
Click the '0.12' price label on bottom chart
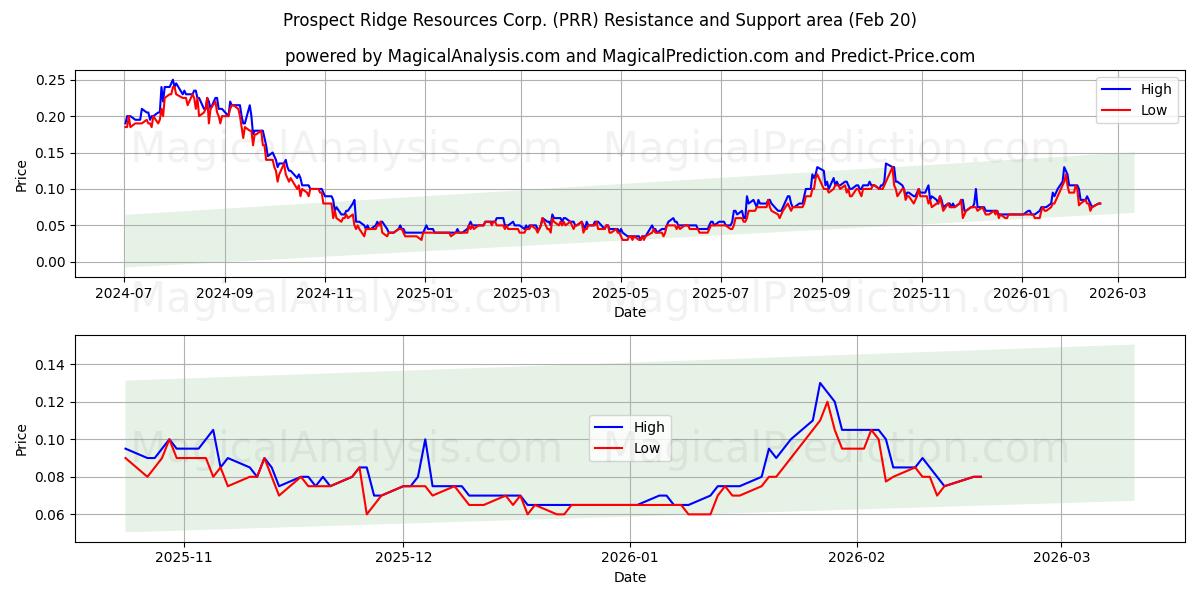tap(52, 402)
